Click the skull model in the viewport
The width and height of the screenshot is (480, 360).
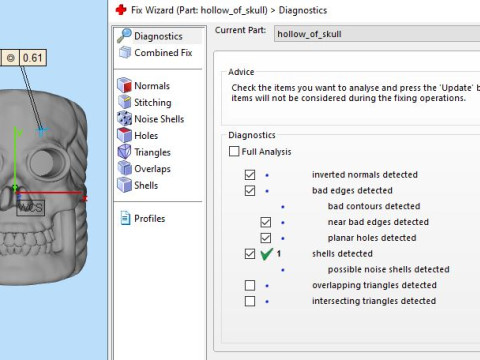click(x=43, y=187)
